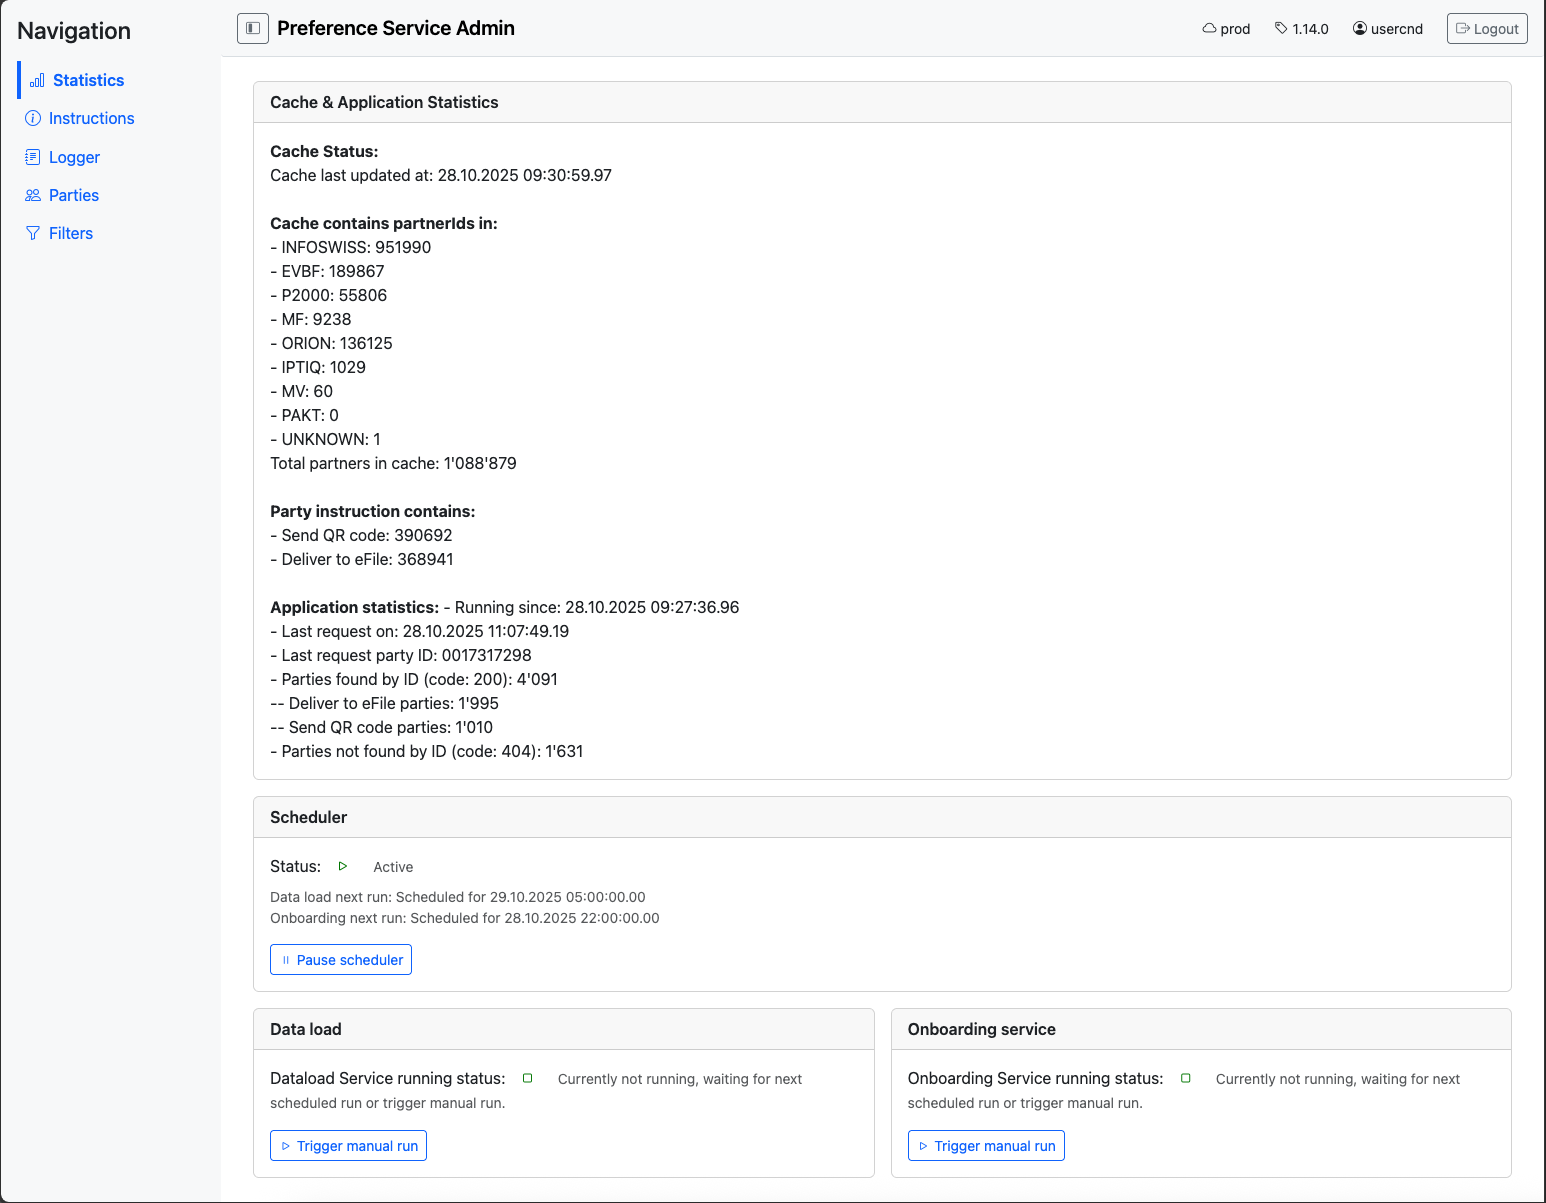Click the Statistics bar chart icon
Screen dimensions: 1546x1203
[x=37, y=80]
